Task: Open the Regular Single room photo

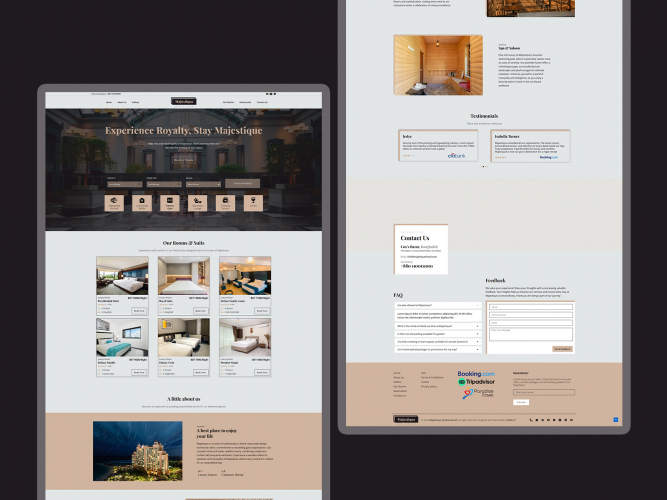Action: click(245, 337)
